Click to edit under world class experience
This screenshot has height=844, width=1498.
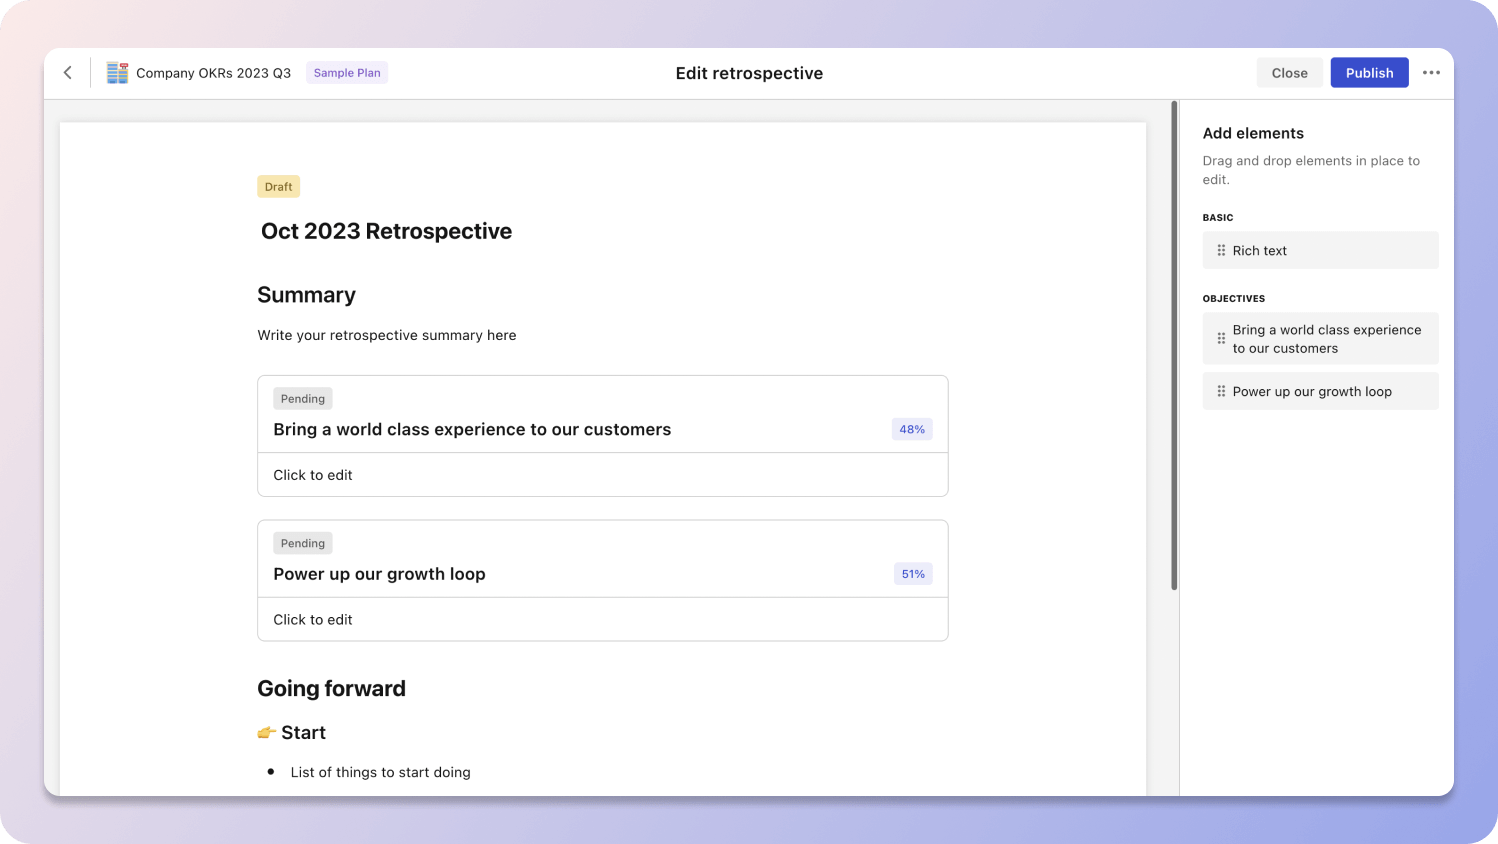click(x=313, y=475)
